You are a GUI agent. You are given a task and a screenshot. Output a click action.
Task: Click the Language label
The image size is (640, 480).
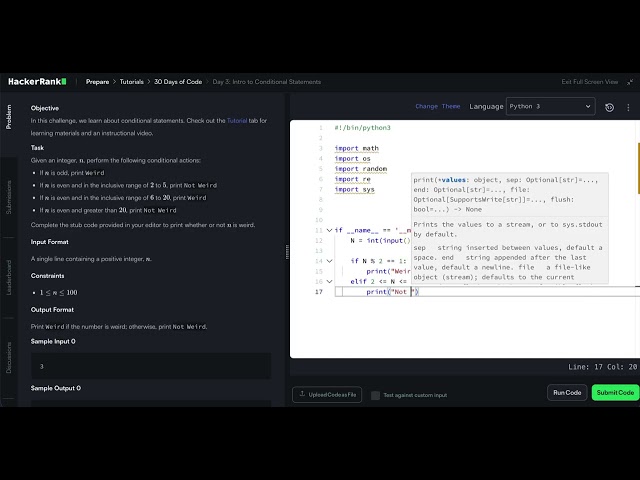[x=486, y=107]
